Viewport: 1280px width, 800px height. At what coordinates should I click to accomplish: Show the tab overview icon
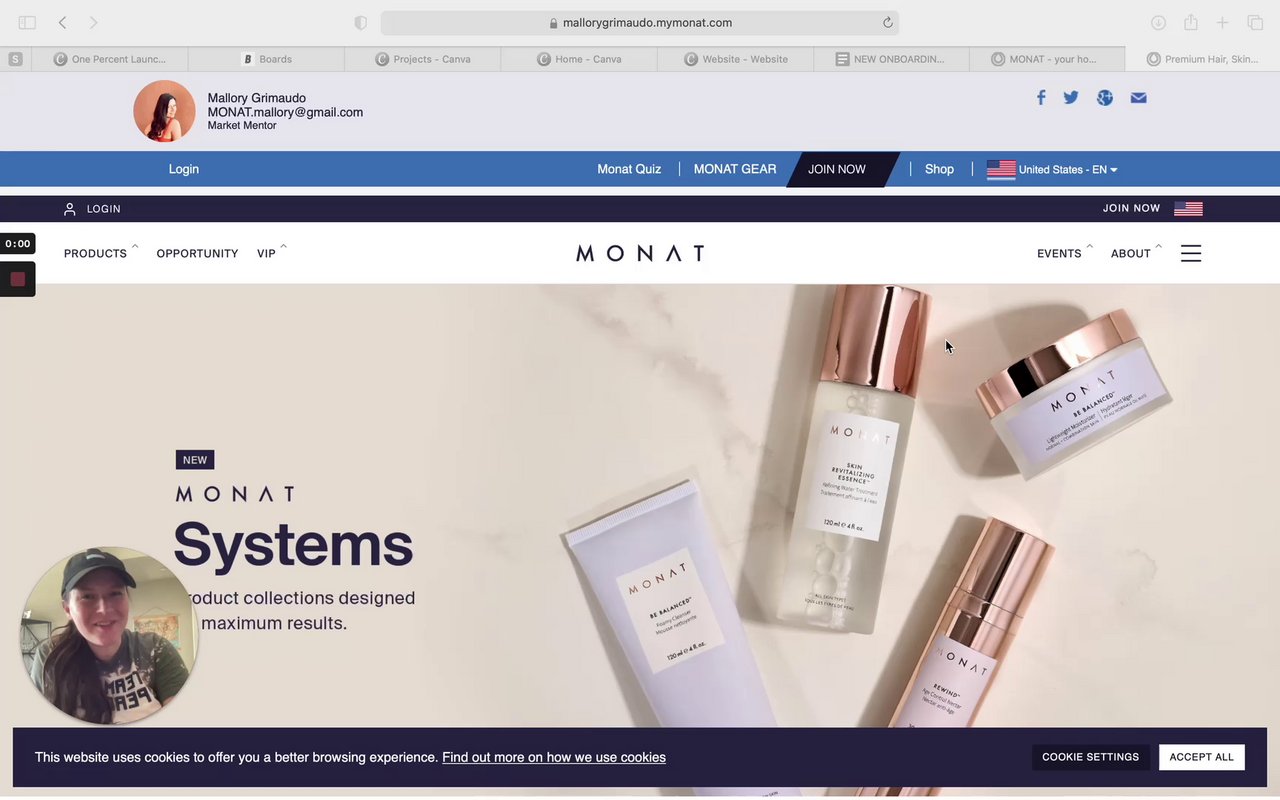coord(1255,22)
